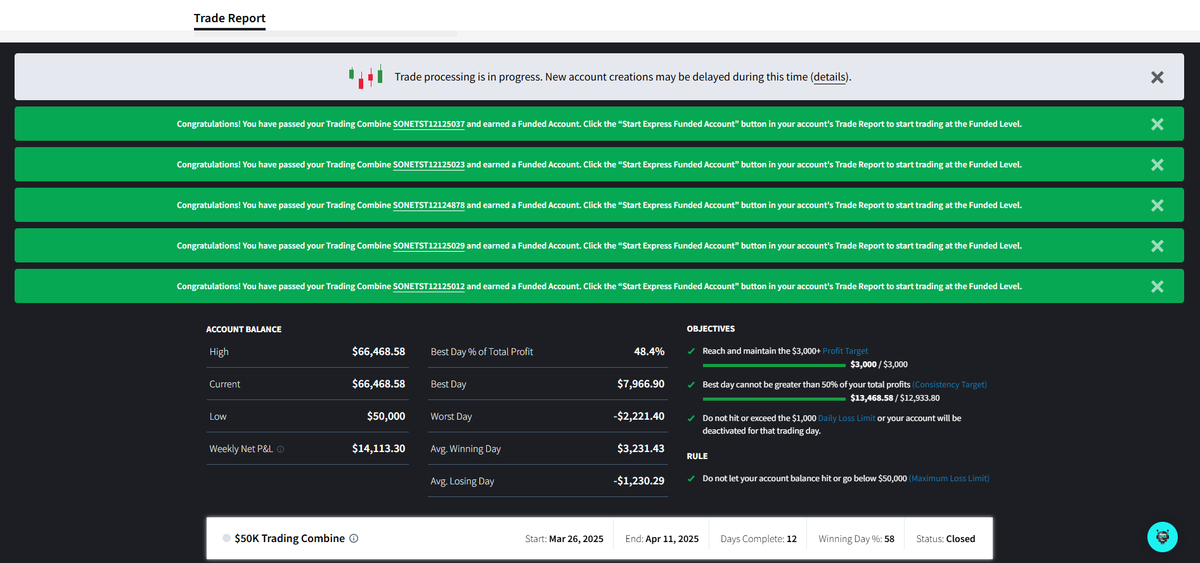The width and height of the screenshot is (1200, 563).
Task: Click the Best Day value $7,966.90
Action: point(641,384)
